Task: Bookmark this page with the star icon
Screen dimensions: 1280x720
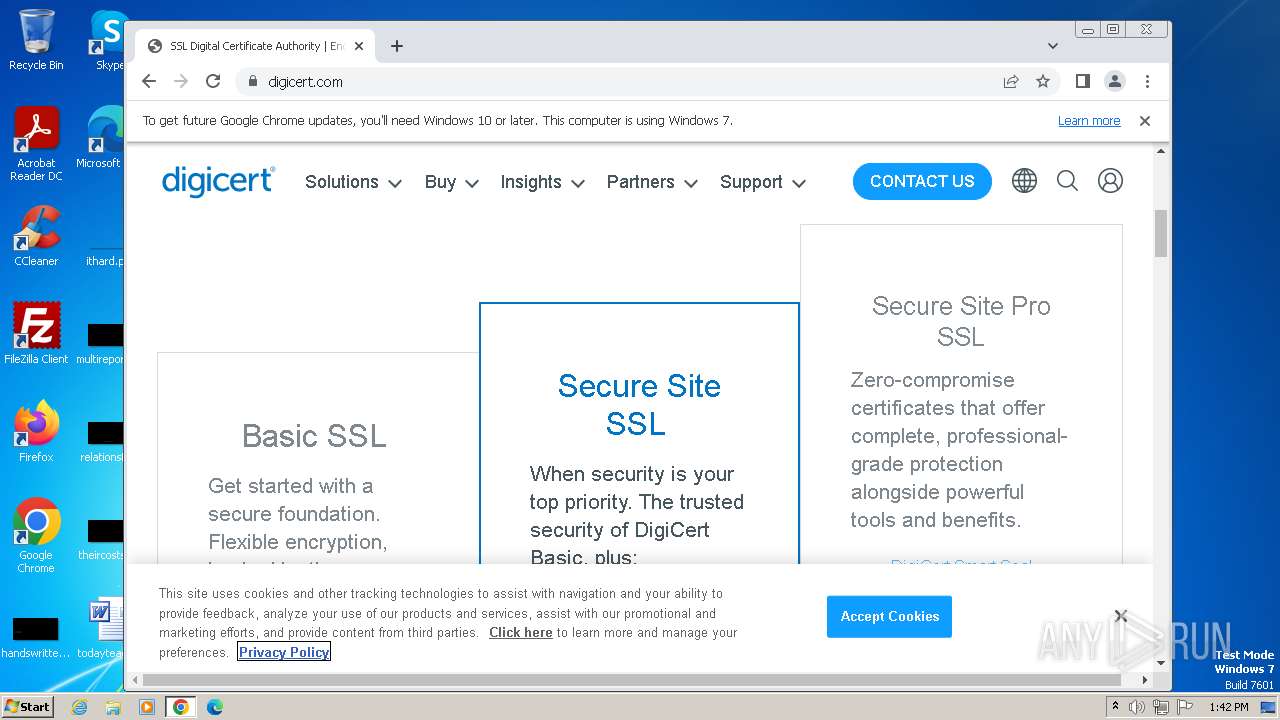Action: click(x=1043, y=82)
